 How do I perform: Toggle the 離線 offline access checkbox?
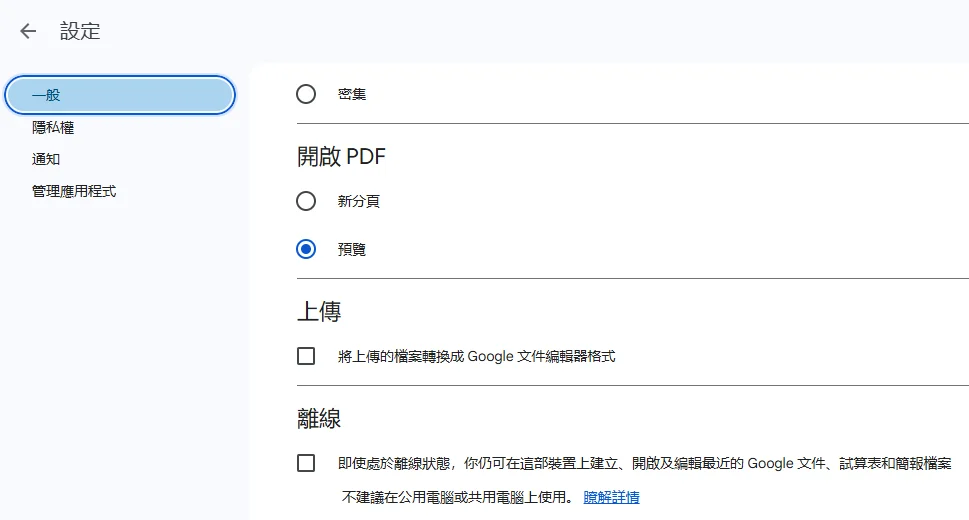pos(306,463)
